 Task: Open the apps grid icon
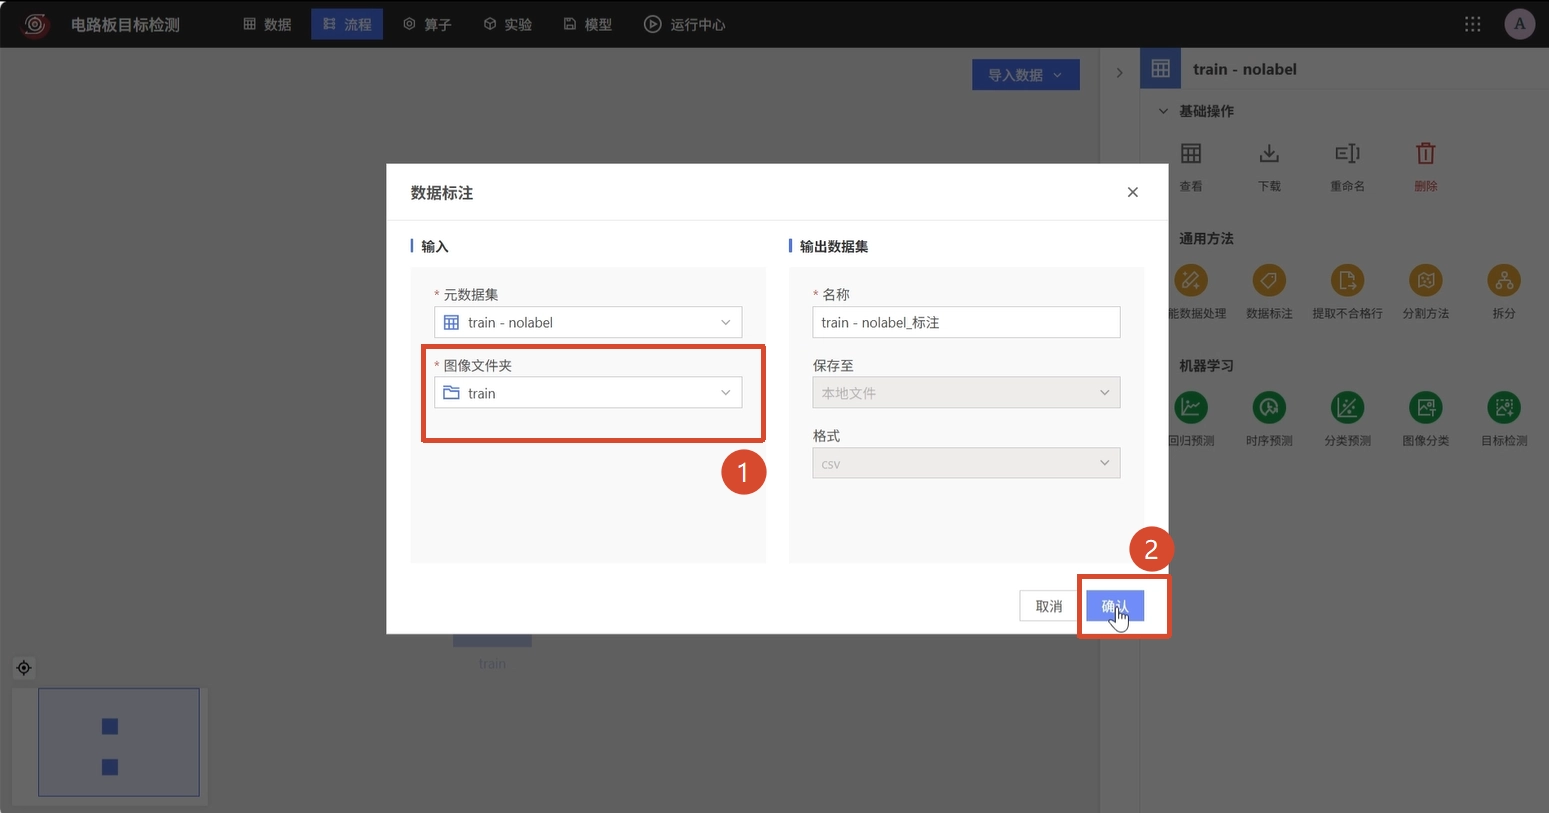(1472, 24)
